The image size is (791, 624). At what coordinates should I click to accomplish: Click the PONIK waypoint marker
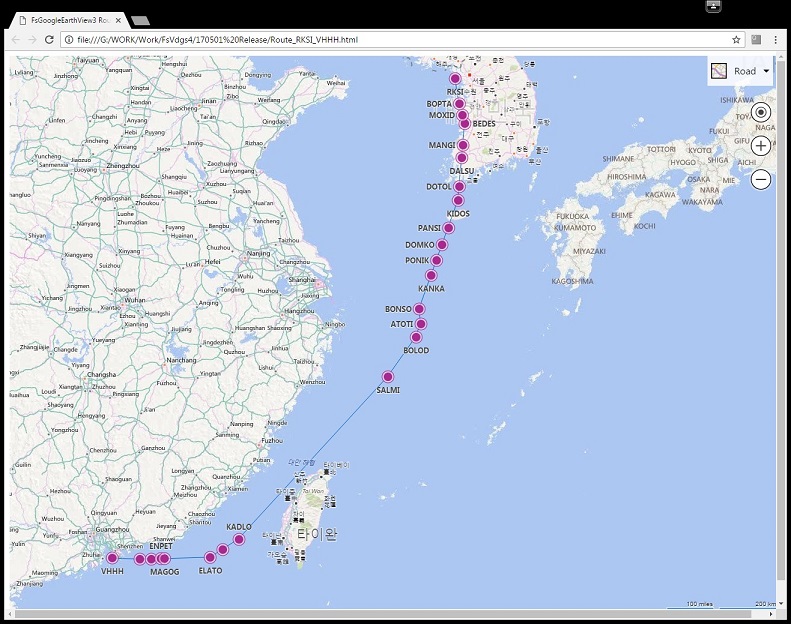[436, 260]
